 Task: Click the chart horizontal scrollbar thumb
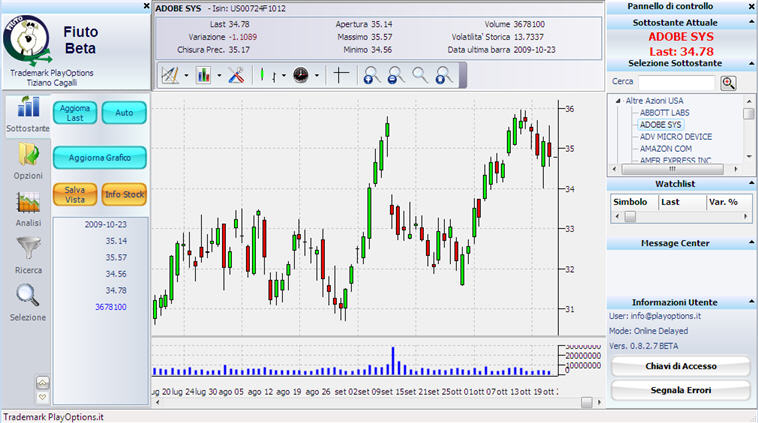click(x=586, y=402)
